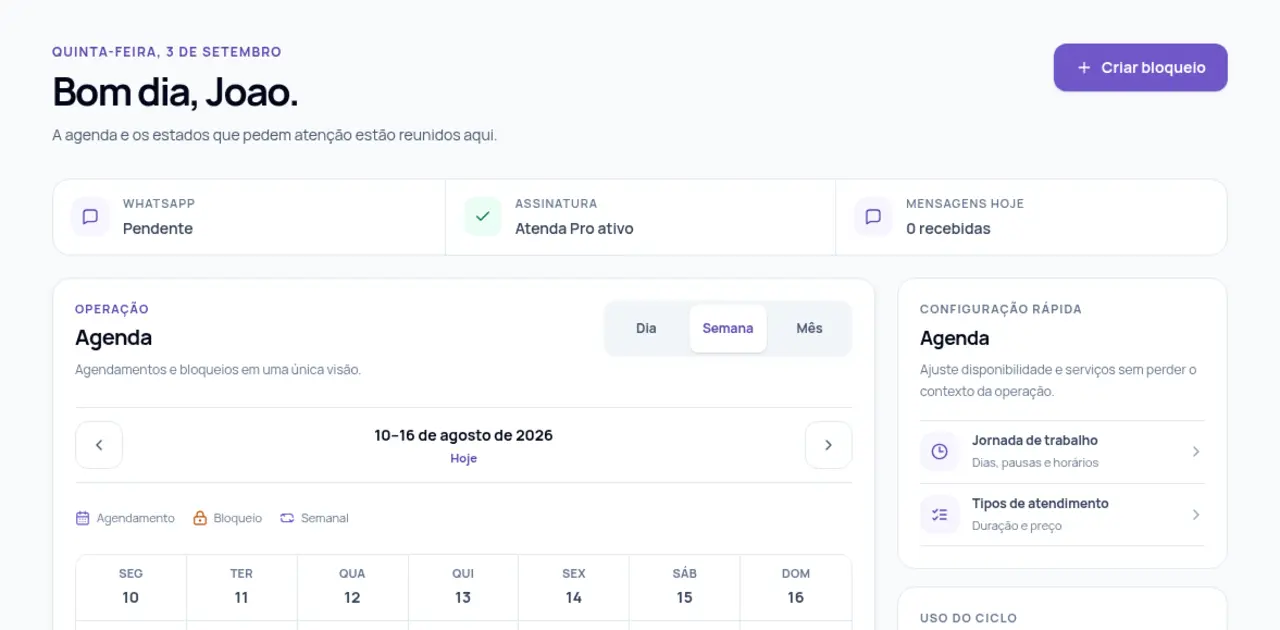The height and width of the screenshot is (630, 1280).
Task: Open Jornada de trabalho settings
Action: coord(1062,451)
